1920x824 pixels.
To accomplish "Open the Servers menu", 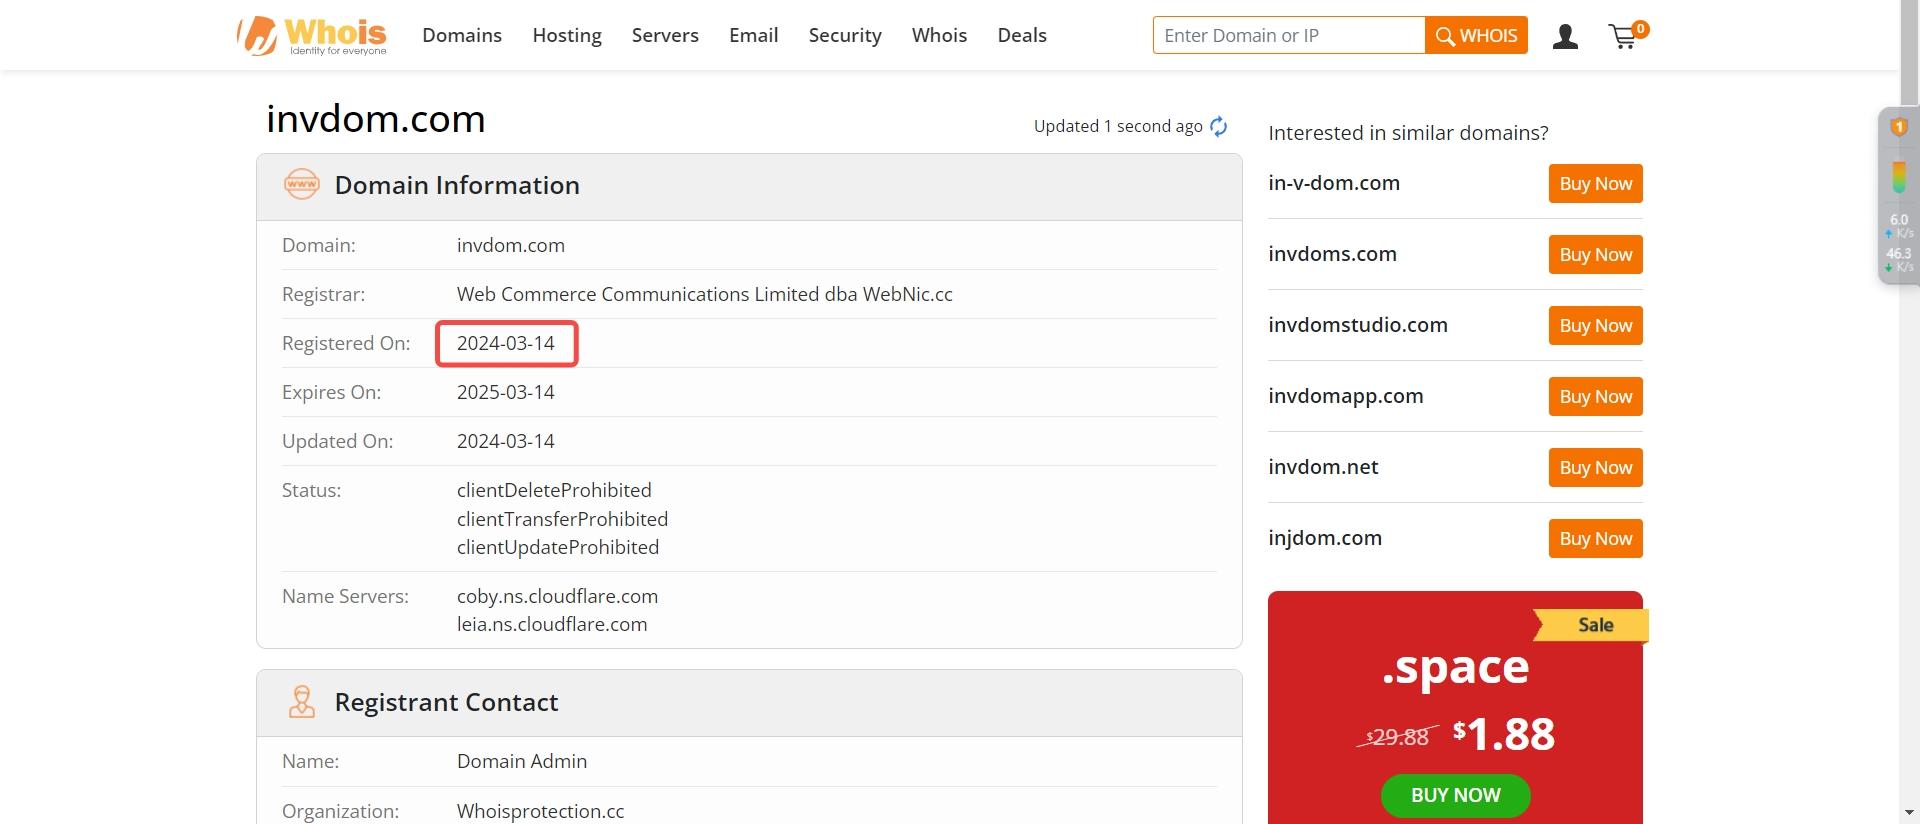I will (x=665, y=36).
